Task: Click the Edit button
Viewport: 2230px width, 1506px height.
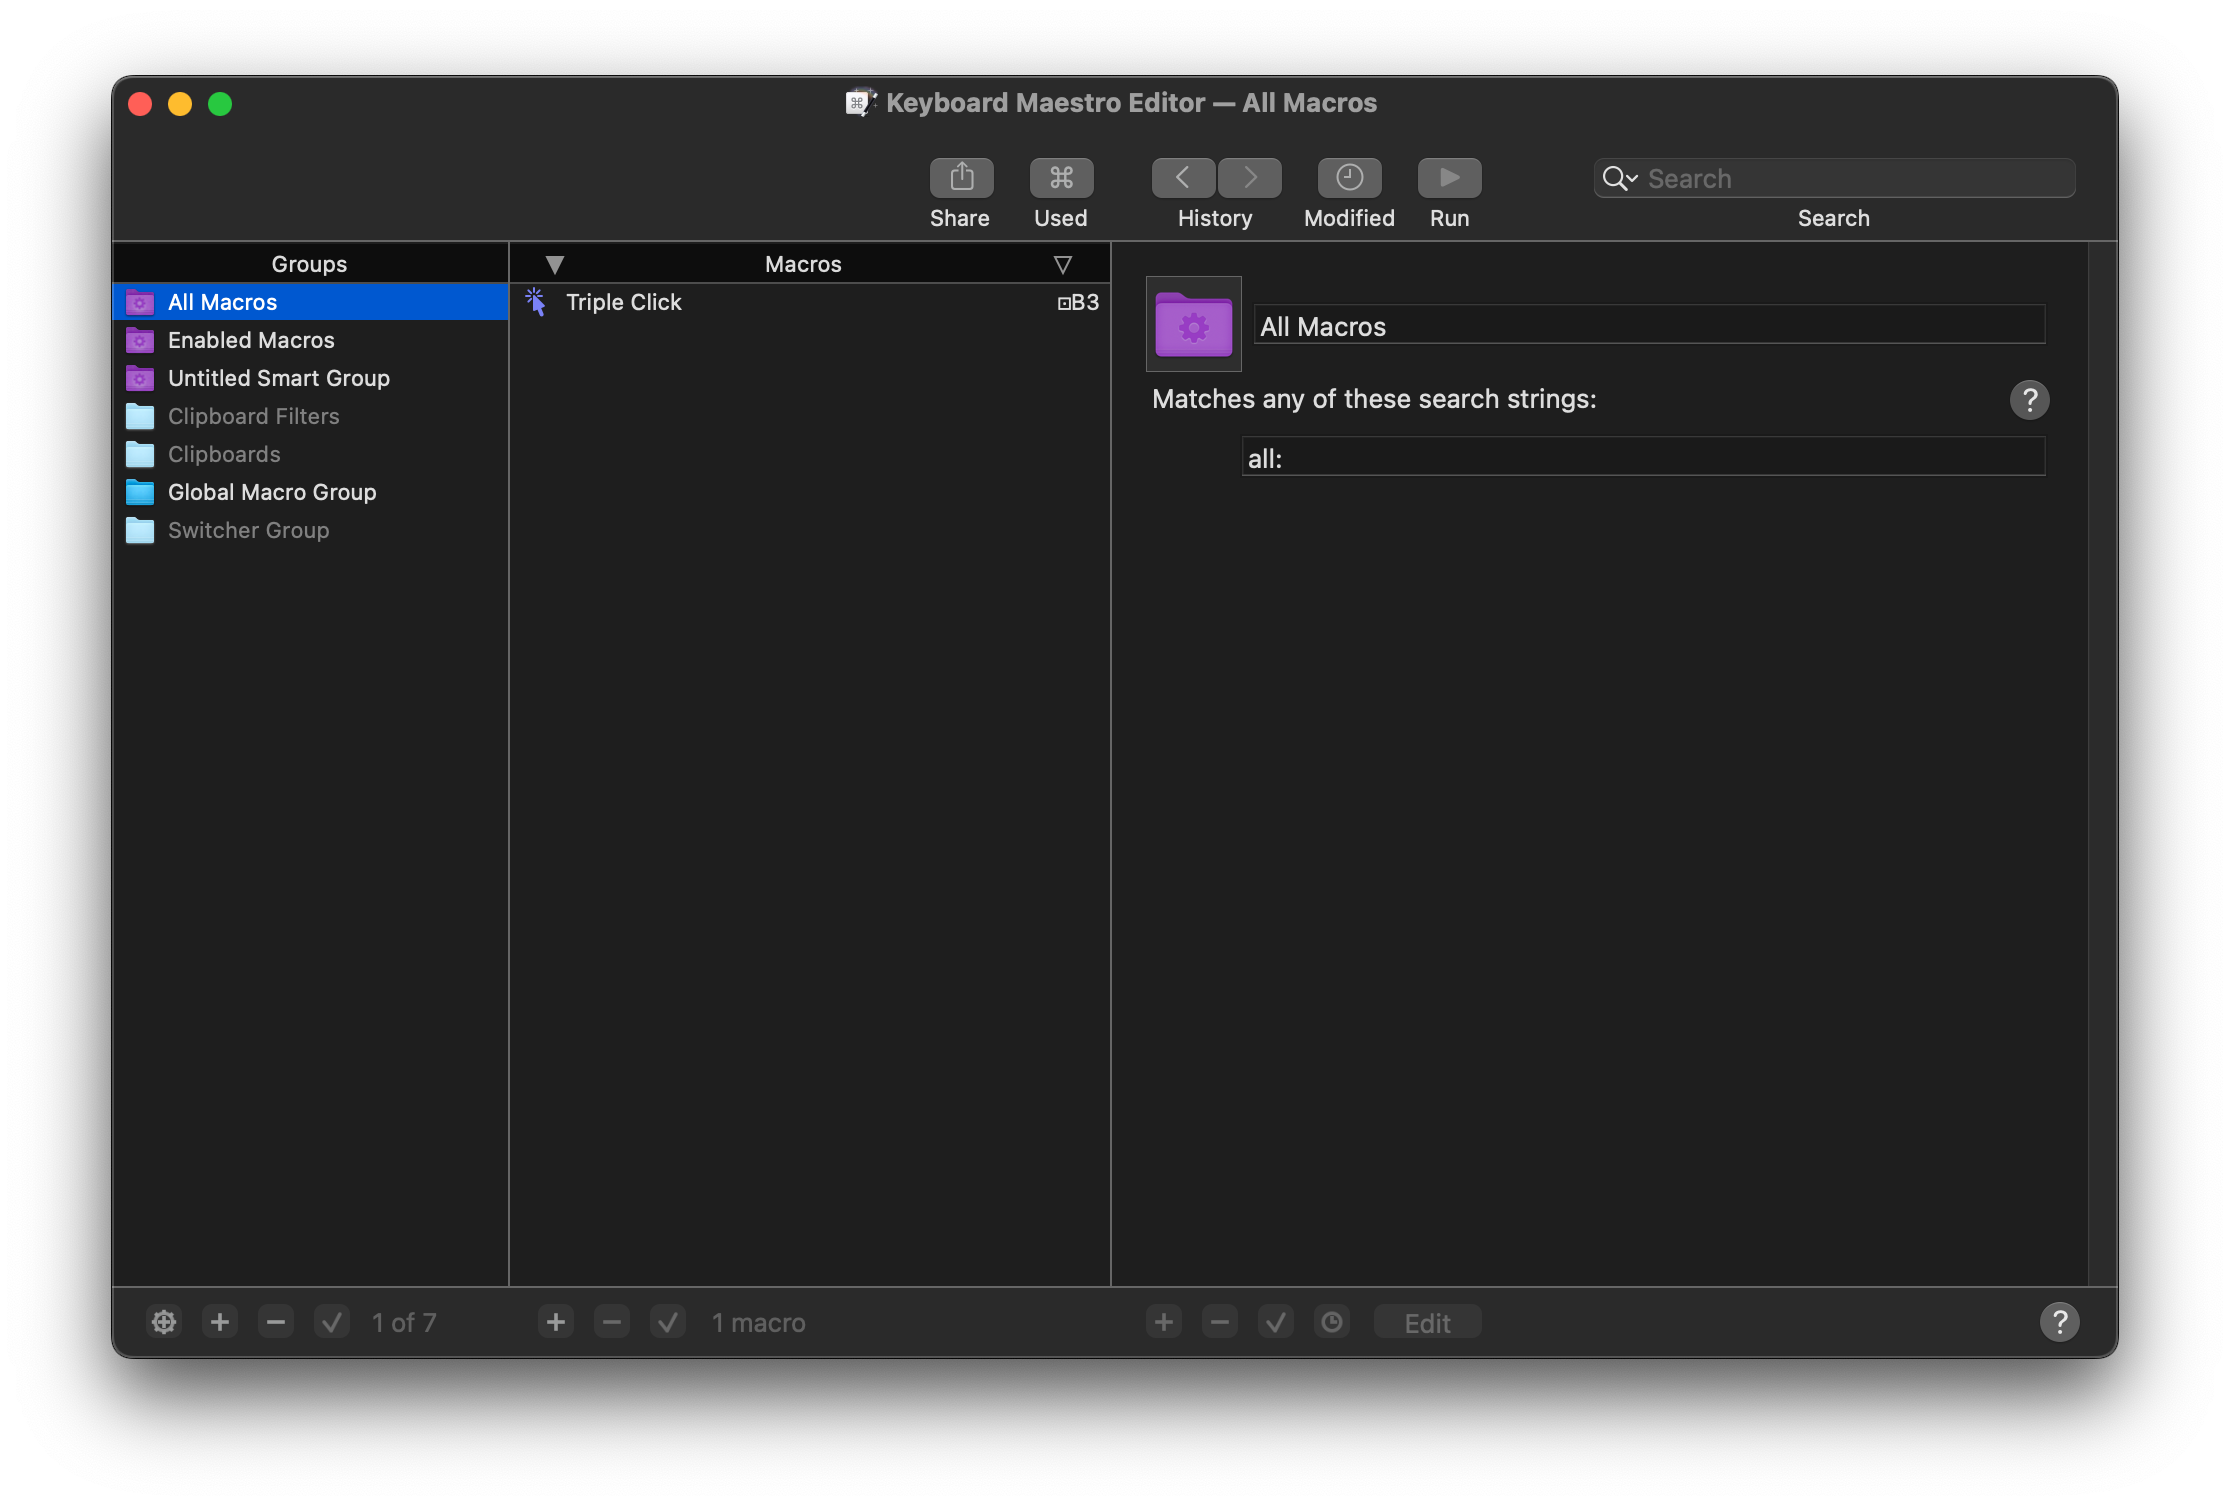Action: point(1427,1322)
